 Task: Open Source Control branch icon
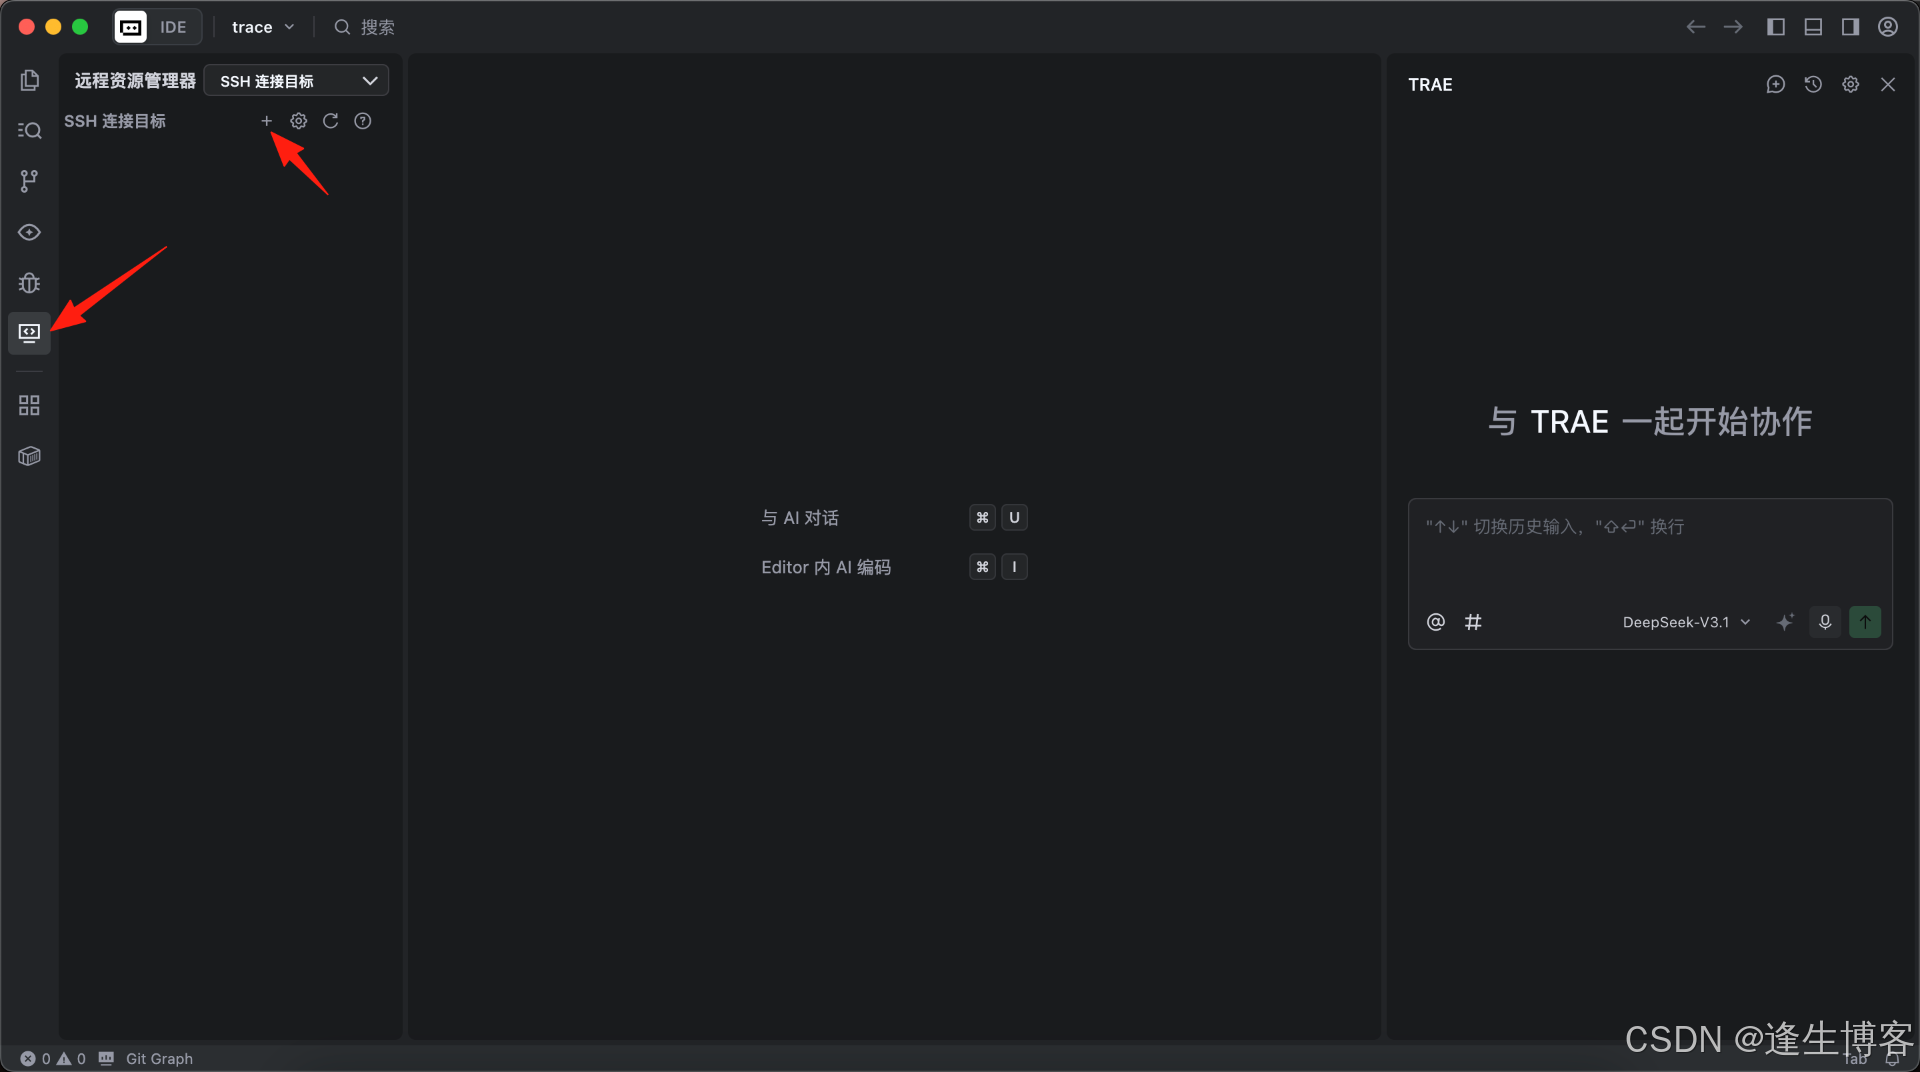[x=29, y=181]
